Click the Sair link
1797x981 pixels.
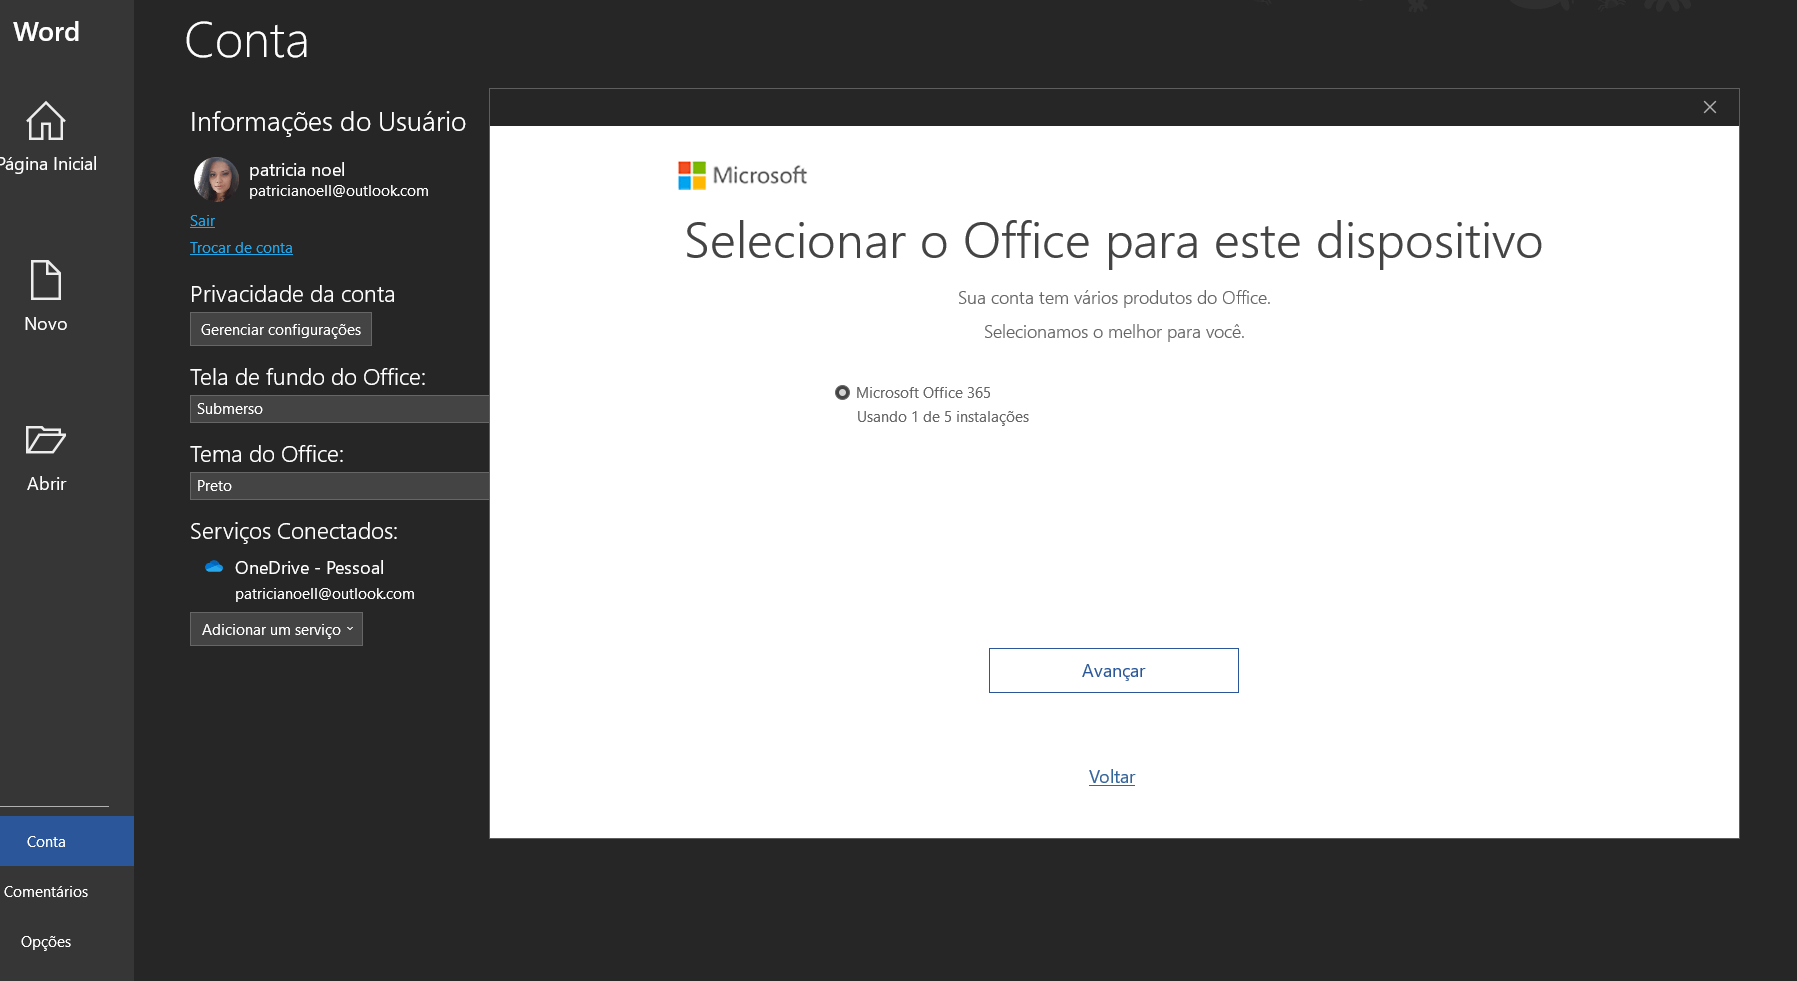202,221
